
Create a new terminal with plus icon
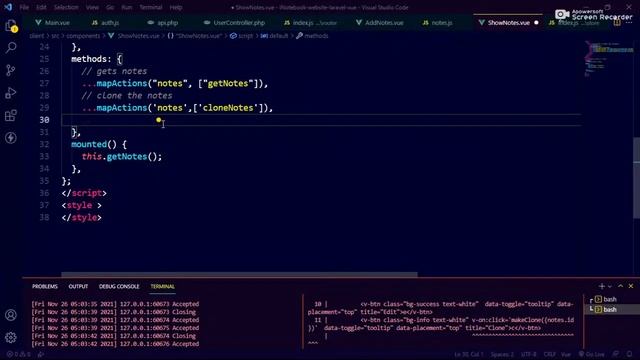point(601,287)
